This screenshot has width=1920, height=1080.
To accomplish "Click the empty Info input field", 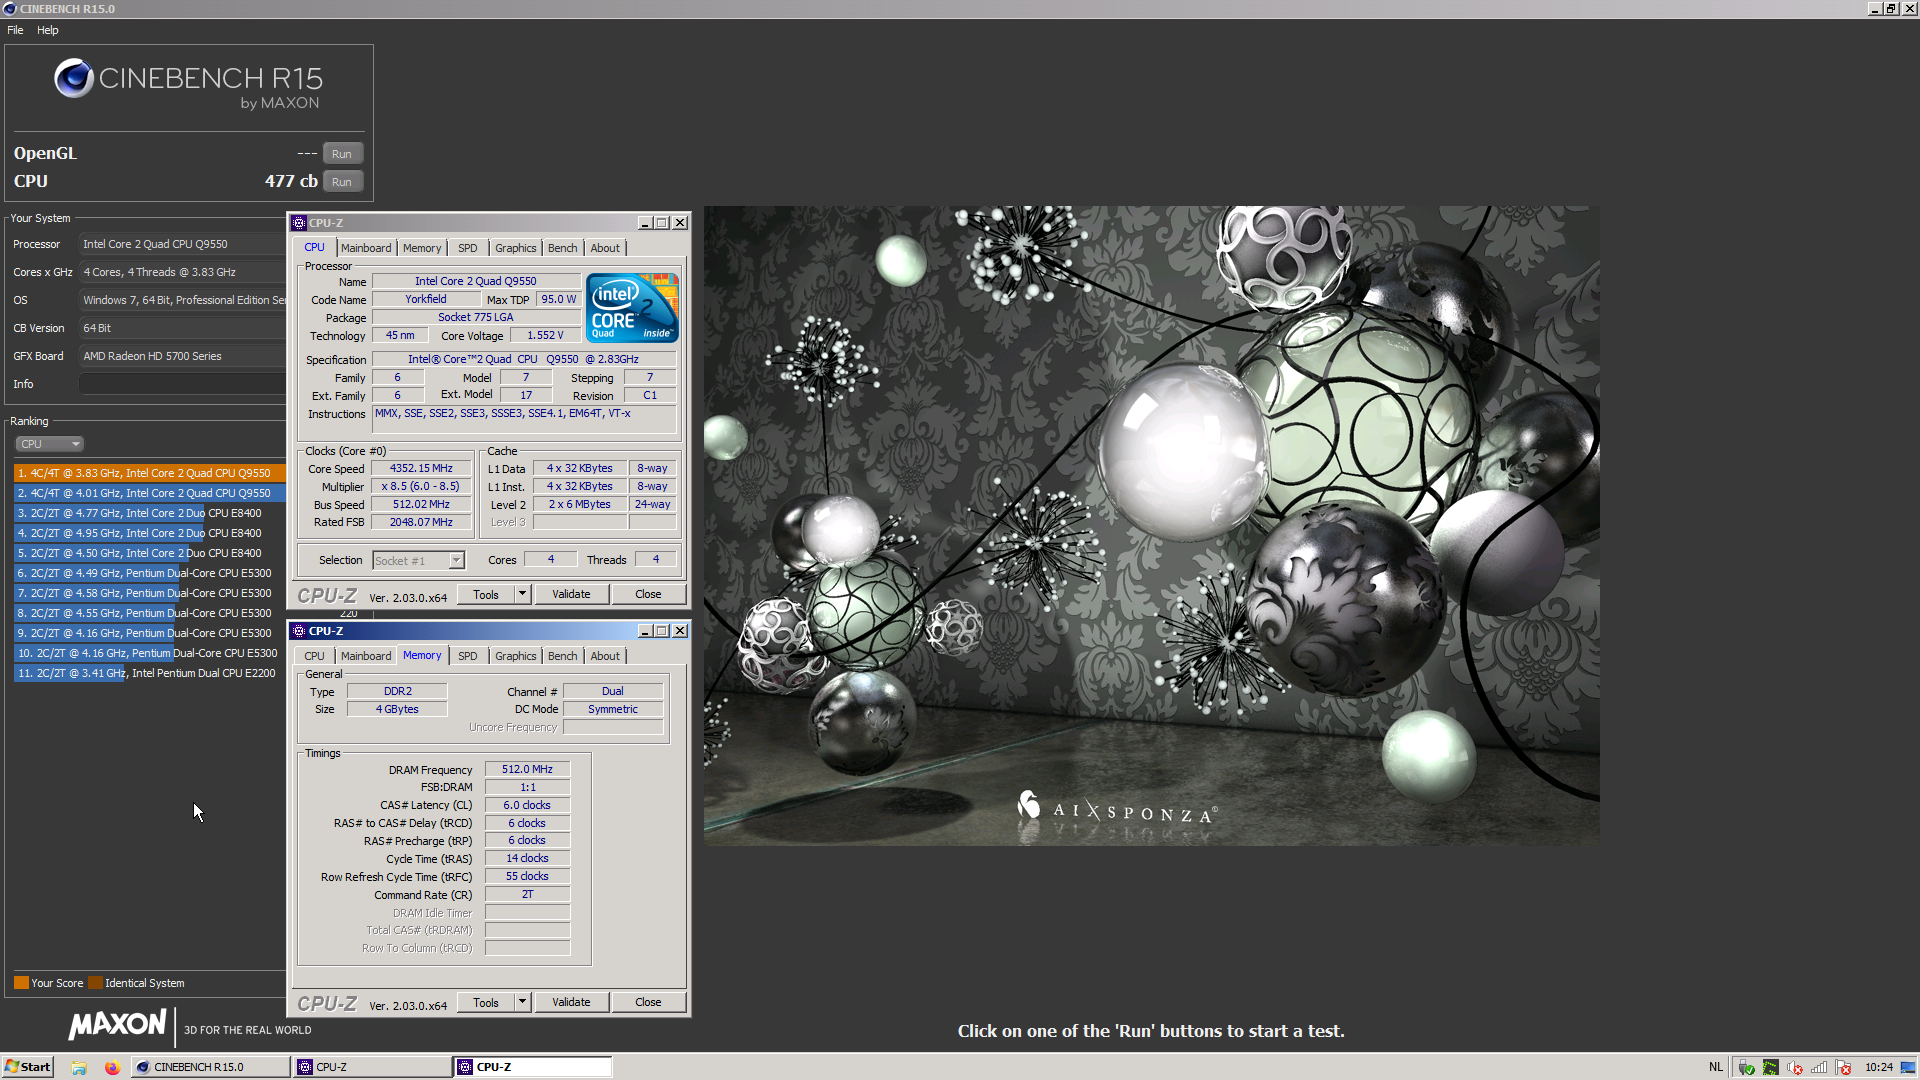I will (182, 384).
